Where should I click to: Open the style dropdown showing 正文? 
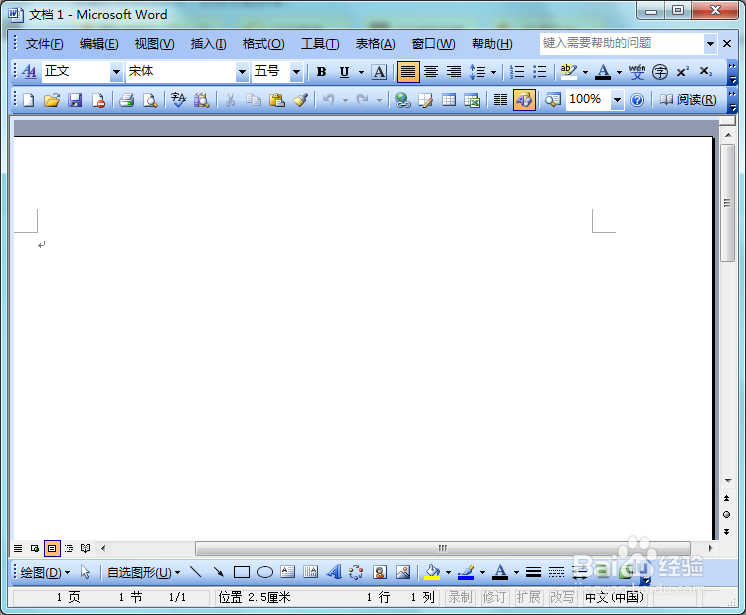pos(116,72)
